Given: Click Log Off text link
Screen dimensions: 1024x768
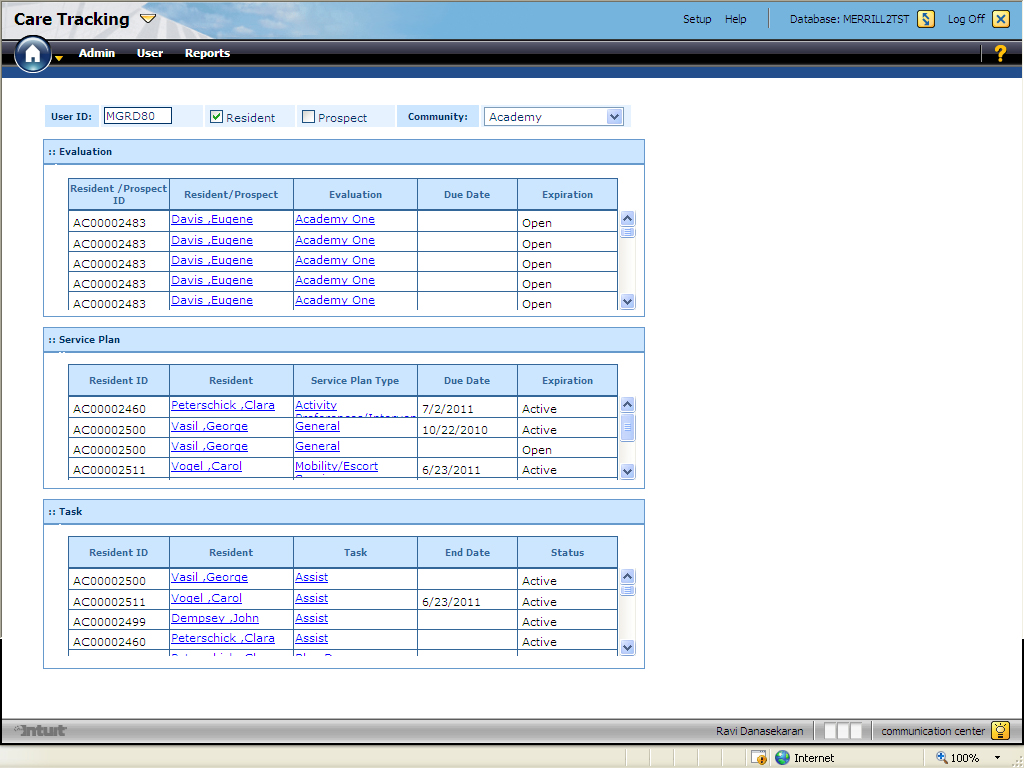Looking at the screenshot, I should (x=966, y=19).
